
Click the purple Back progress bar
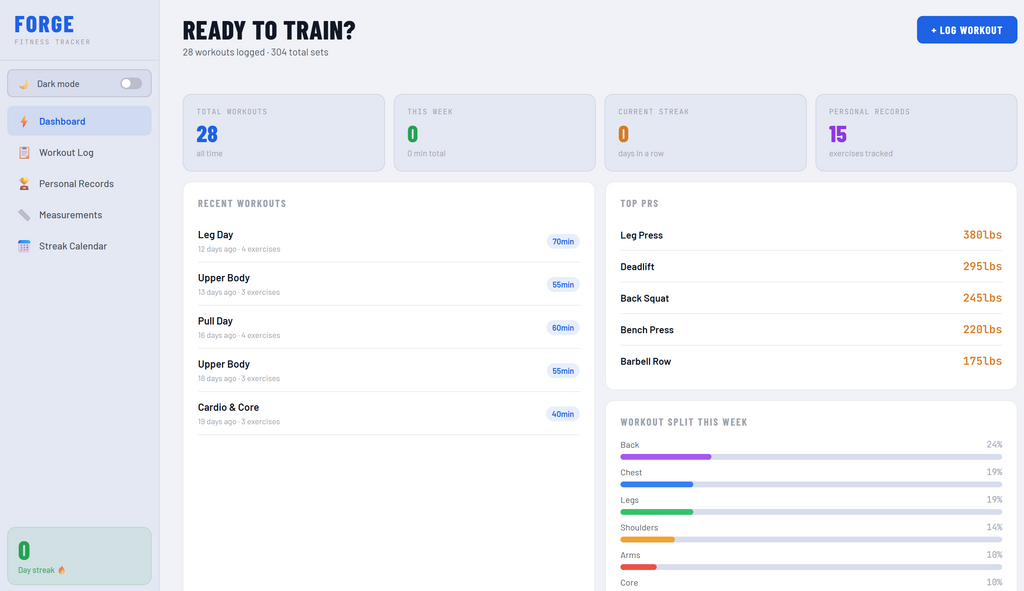point(665,457)
